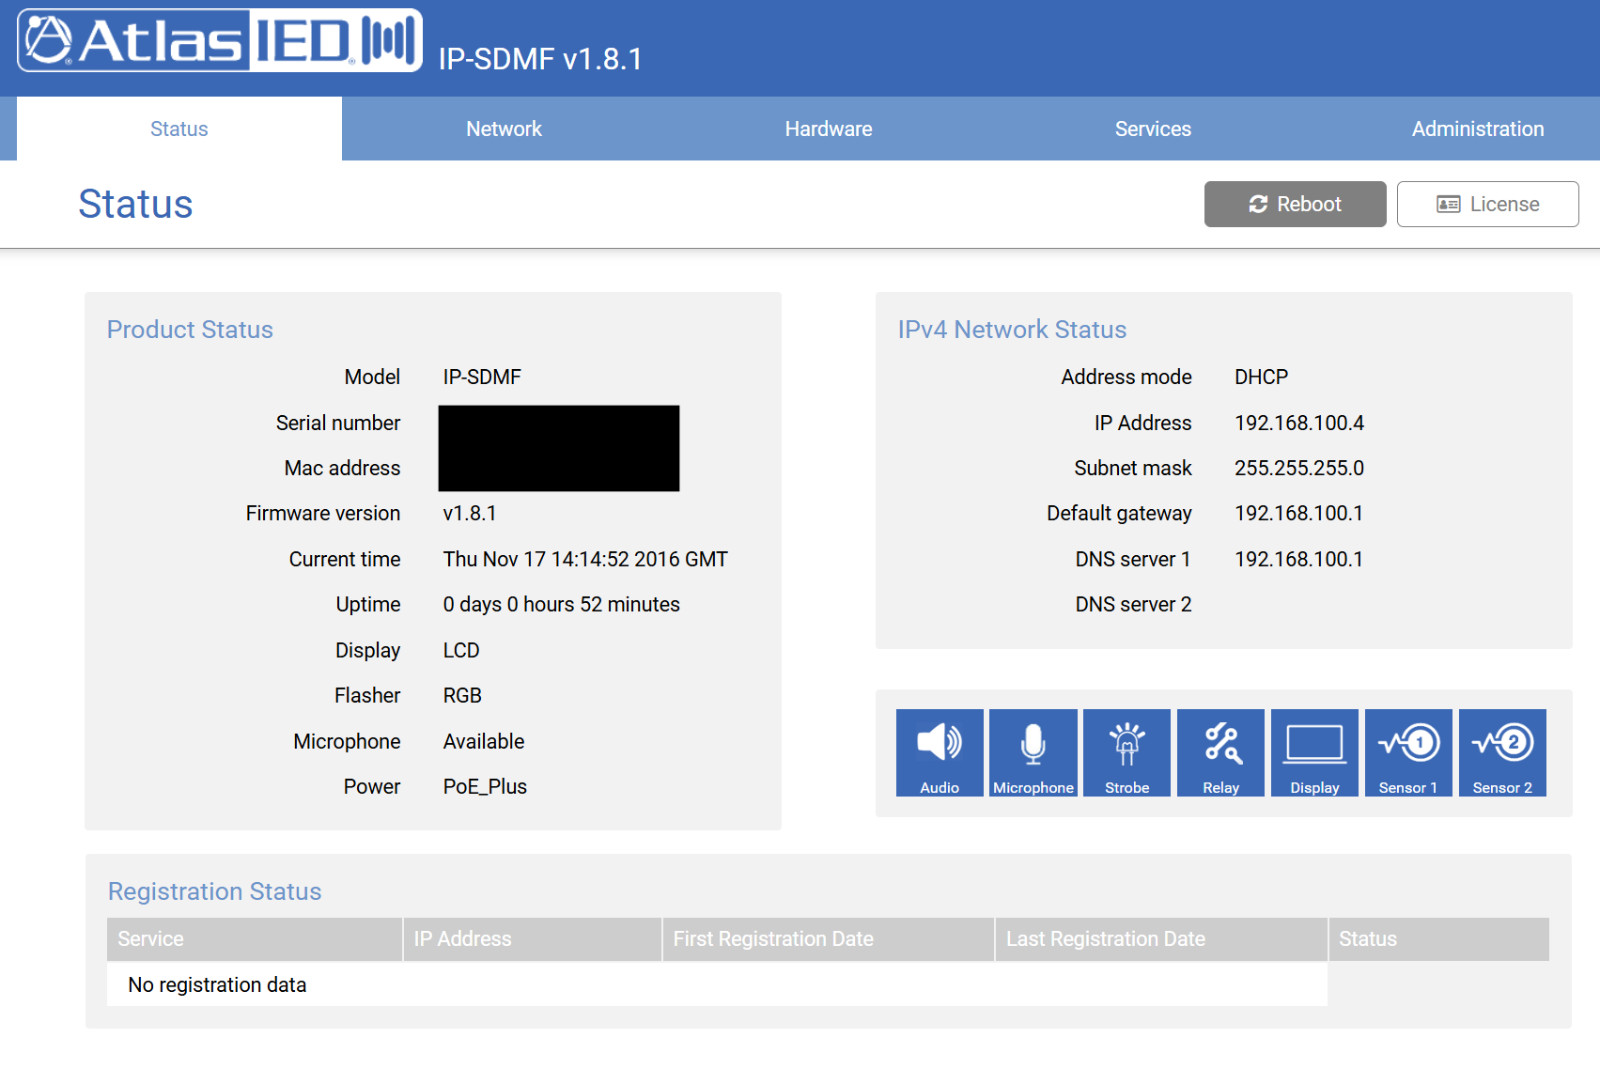This screenshot has height=1066, width=1600.
Task: Click the AtlasIED logo
Action: pos(220,40)
